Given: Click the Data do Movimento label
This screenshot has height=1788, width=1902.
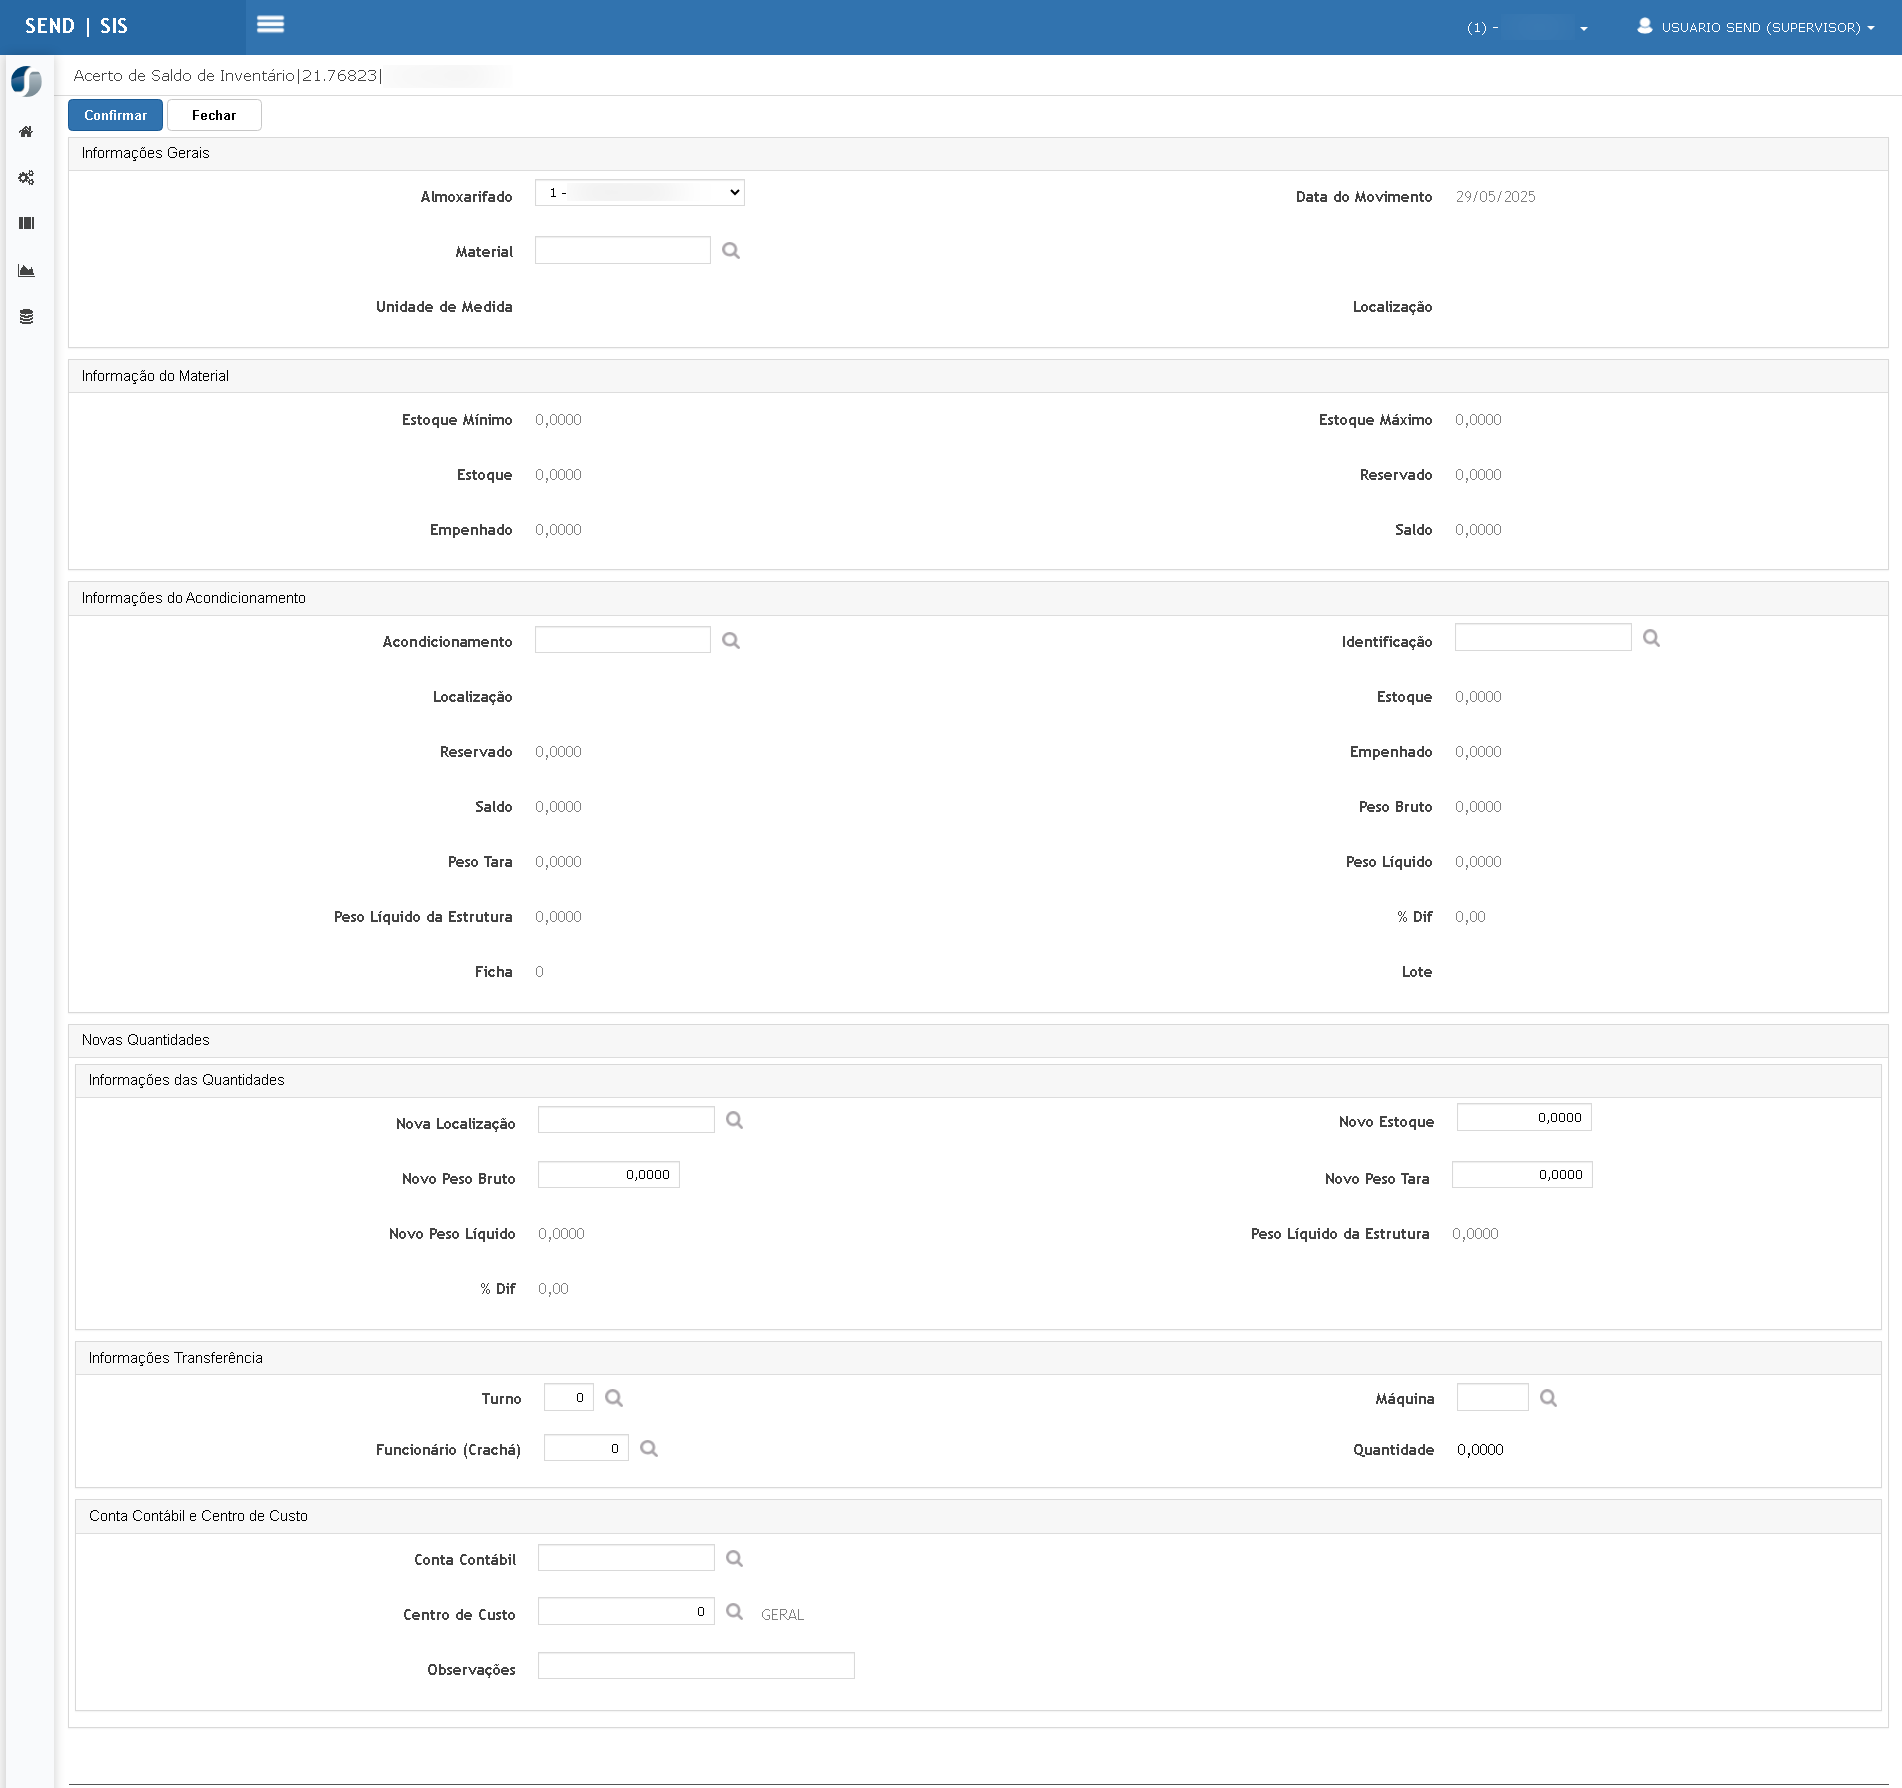Looking at the screenshot, I should (1364, 197).
